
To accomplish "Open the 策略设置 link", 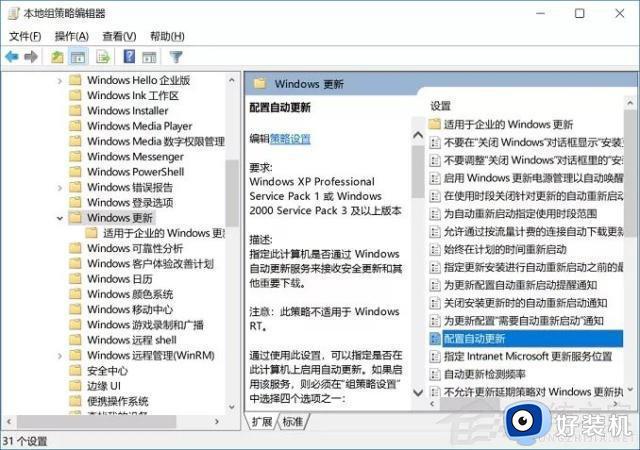I will coord(290,139).
